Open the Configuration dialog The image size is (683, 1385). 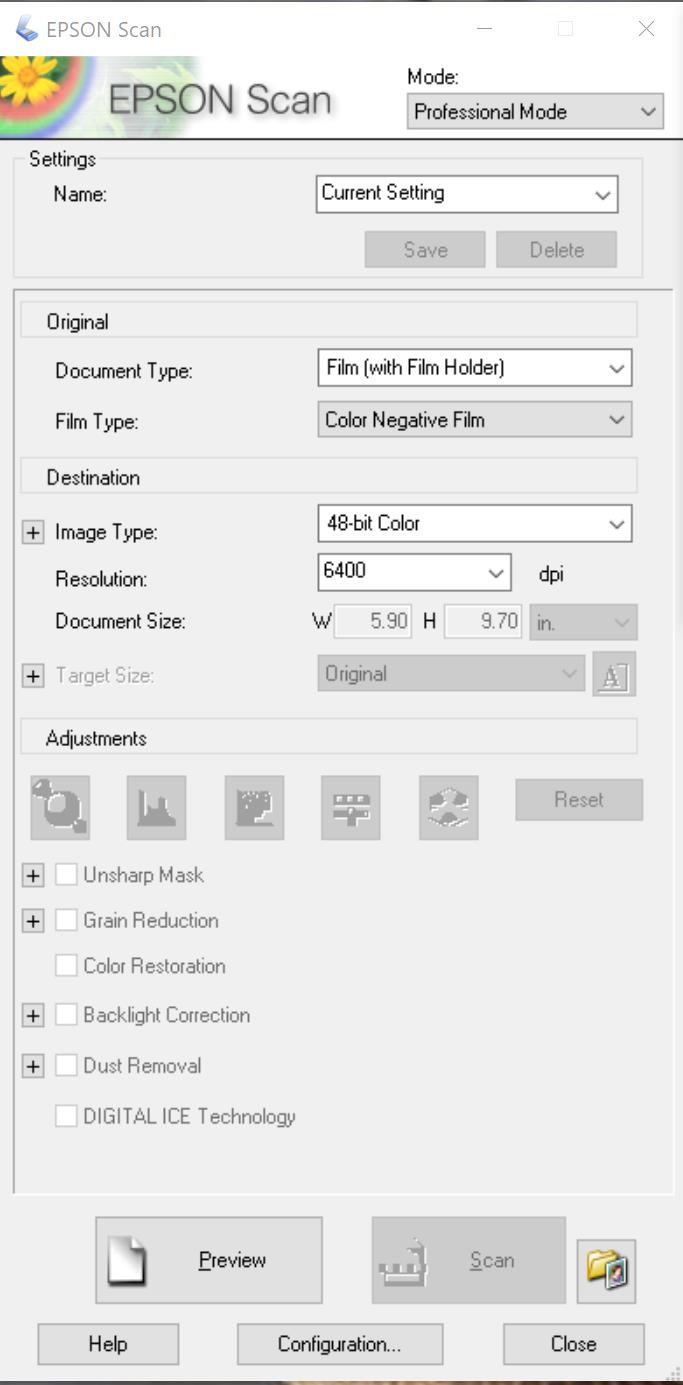pos(340,1344)
